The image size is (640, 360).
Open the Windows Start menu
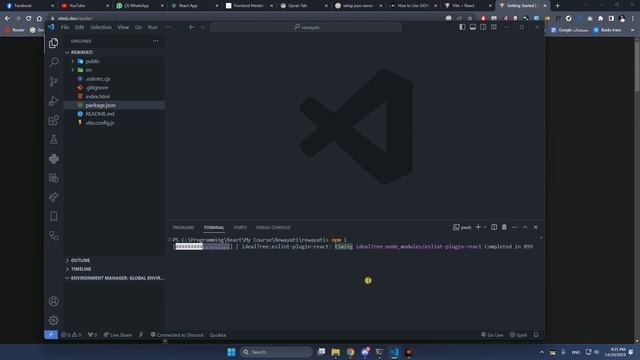coord(231,352)
